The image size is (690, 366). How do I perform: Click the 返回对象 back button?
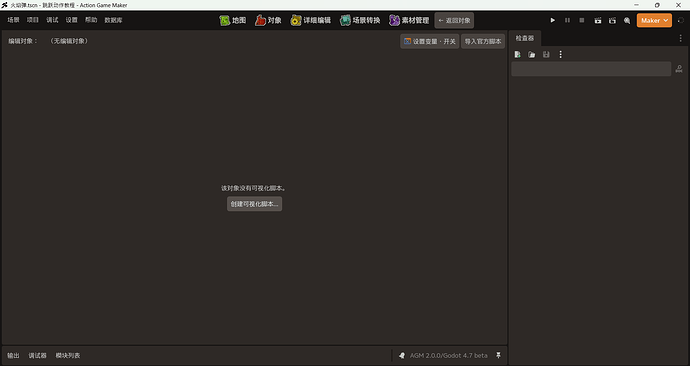pyautogui.click(x=454, y=20)
